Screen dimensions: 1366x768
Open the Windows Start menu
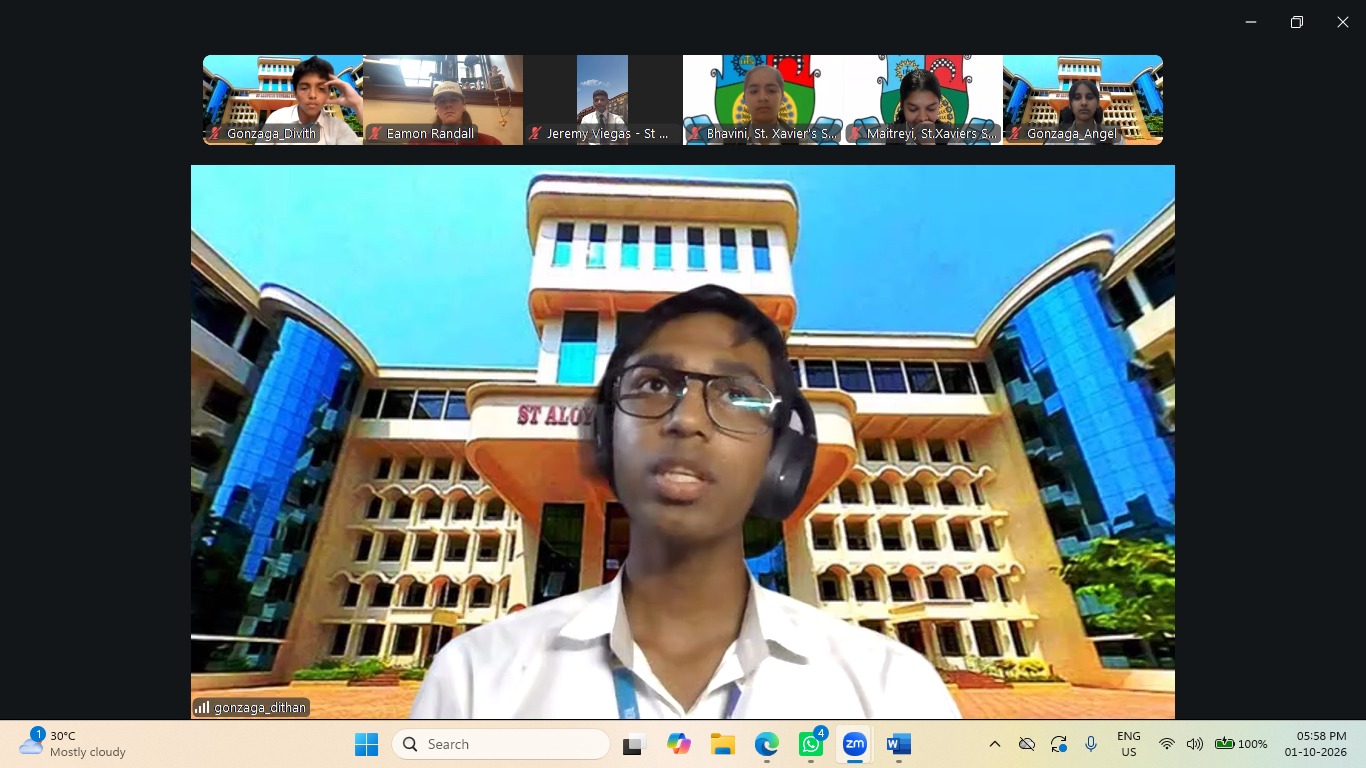(x=367, y=744)
